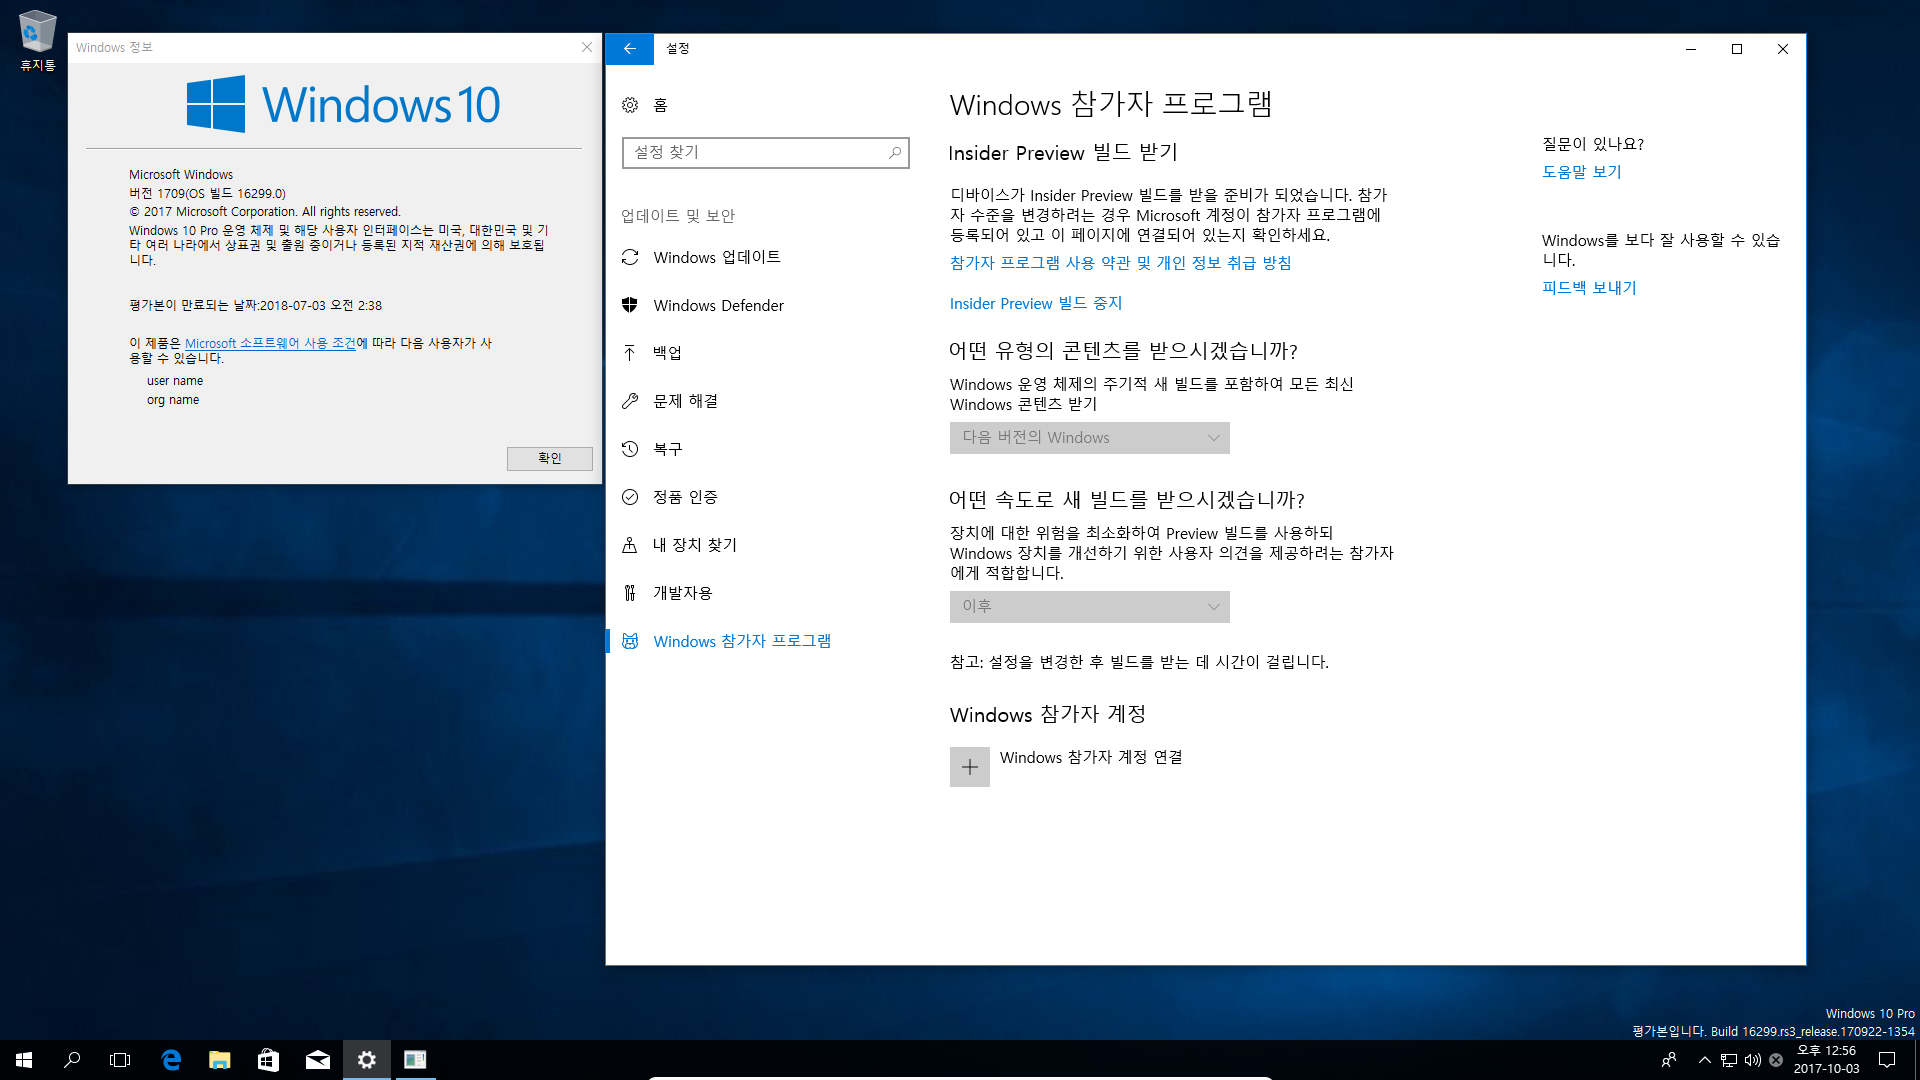Click the plus icon to link Insider account
Viewport: 1920px width, 1080px height.
(969, 767)
